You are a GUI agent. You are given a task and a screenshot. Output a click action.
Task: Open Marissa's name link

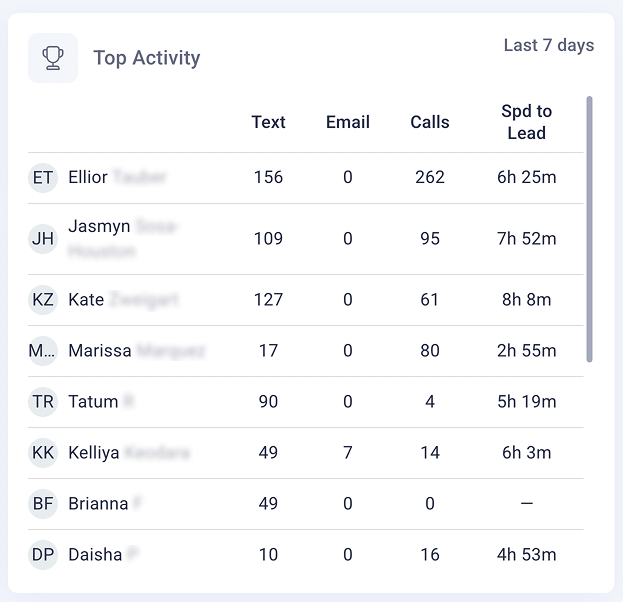click(x=137, y=350)
